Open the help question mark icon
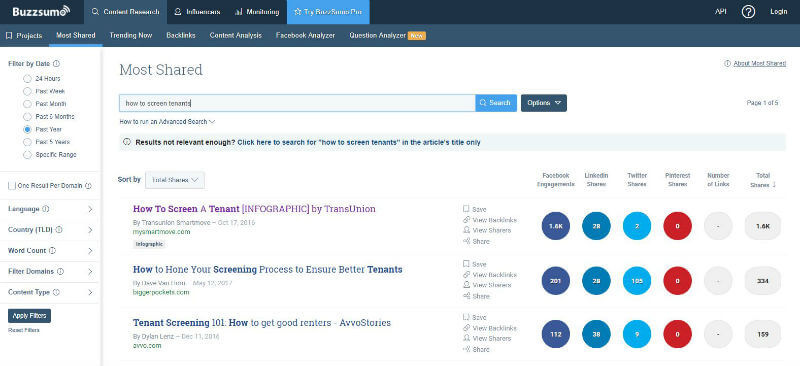Screen dimensions: 800x366 [748, 12]
